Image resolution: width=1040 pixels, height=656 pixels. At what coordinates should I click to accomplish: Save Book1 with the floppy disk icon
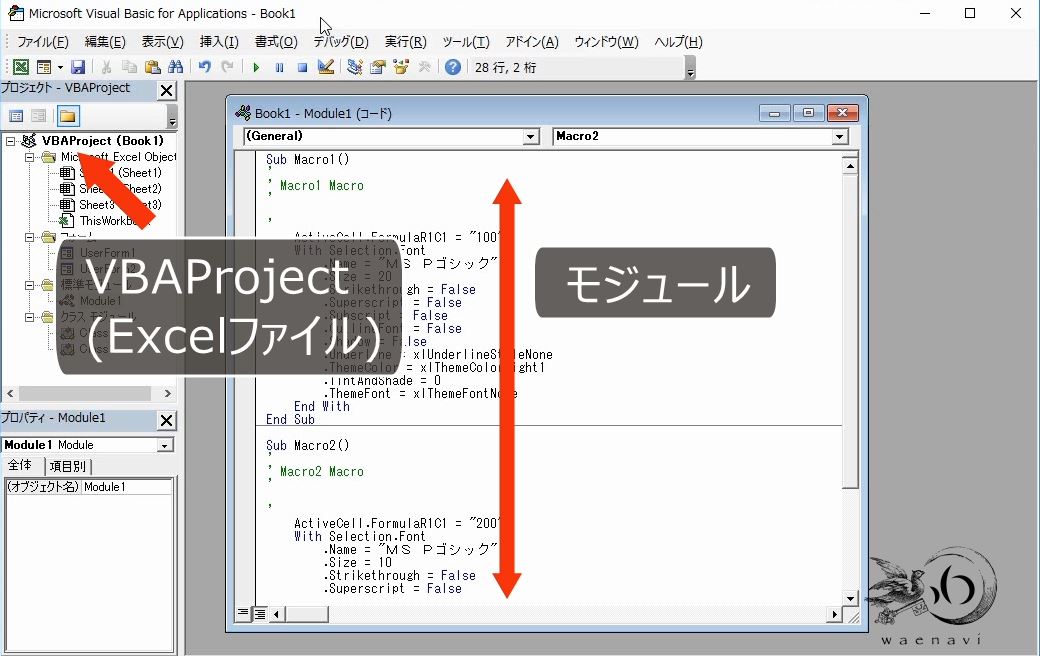78,67
